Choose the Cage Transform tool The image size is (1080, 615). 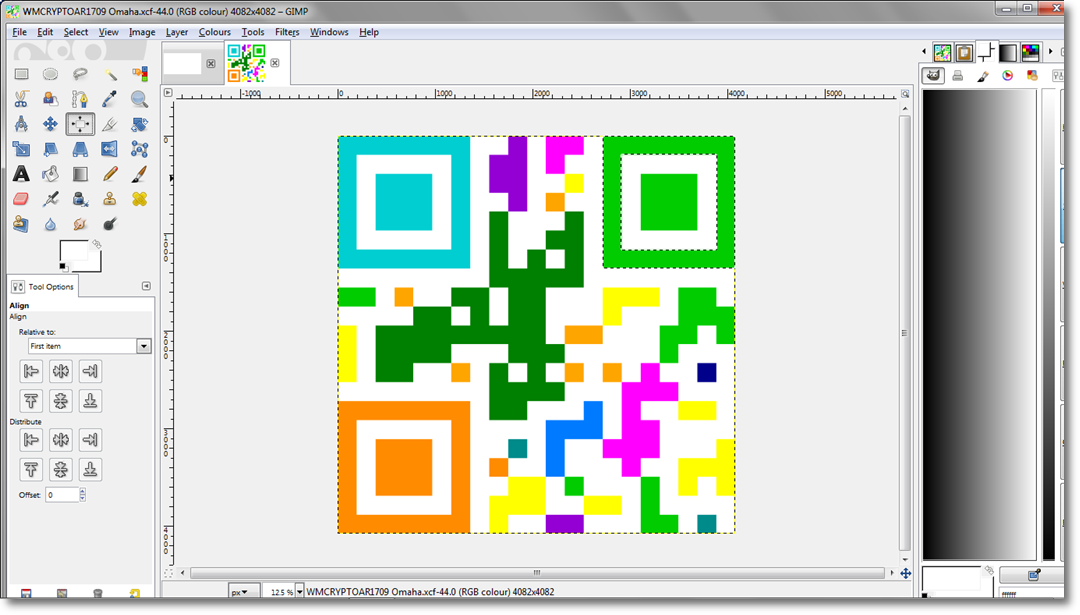pyautogui.click(x=139, y=149)
